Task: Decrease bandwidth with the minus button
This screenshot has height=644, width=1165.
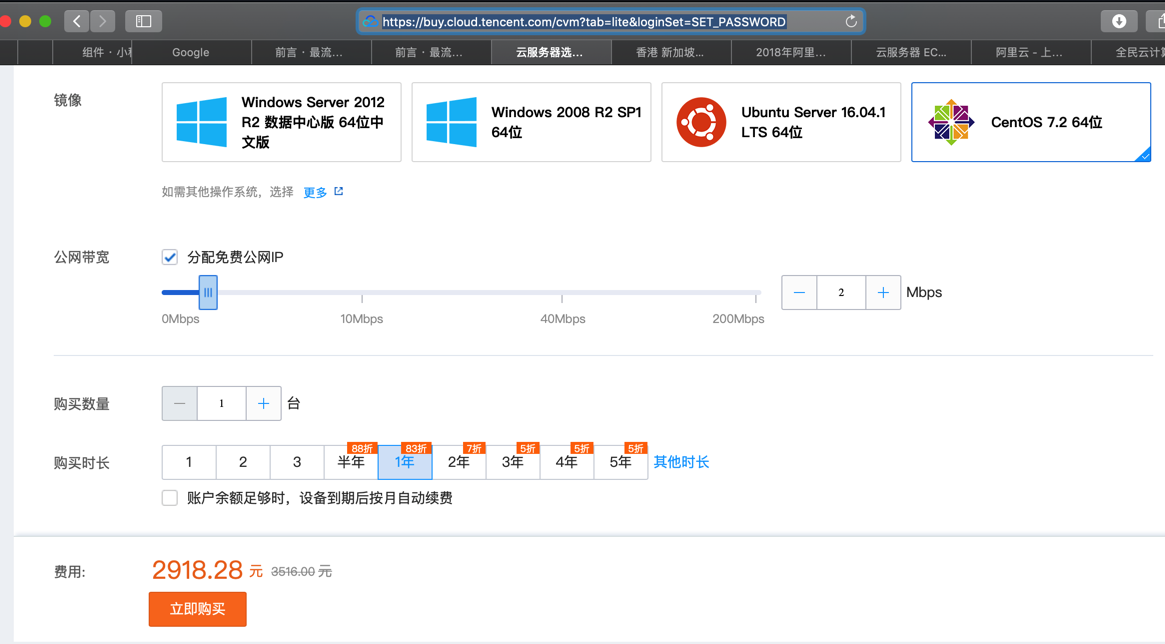Action: (799, 293)
